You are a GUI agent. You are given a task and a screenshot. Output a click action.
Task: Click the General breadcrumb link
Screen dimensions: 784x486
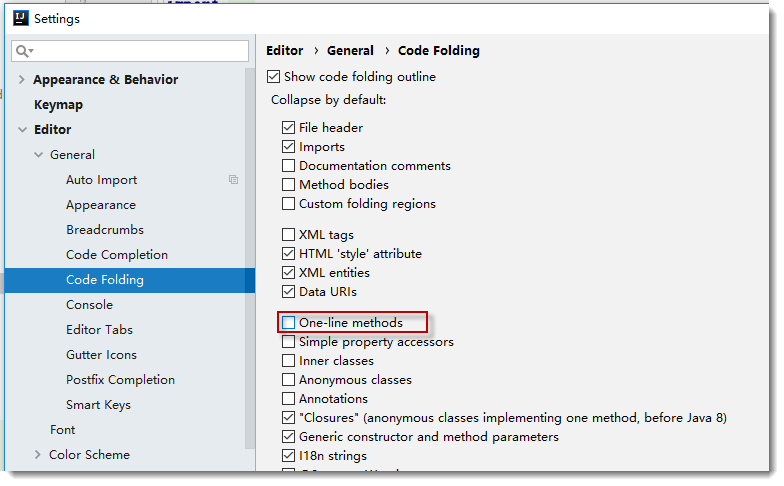tap(350, 51)
